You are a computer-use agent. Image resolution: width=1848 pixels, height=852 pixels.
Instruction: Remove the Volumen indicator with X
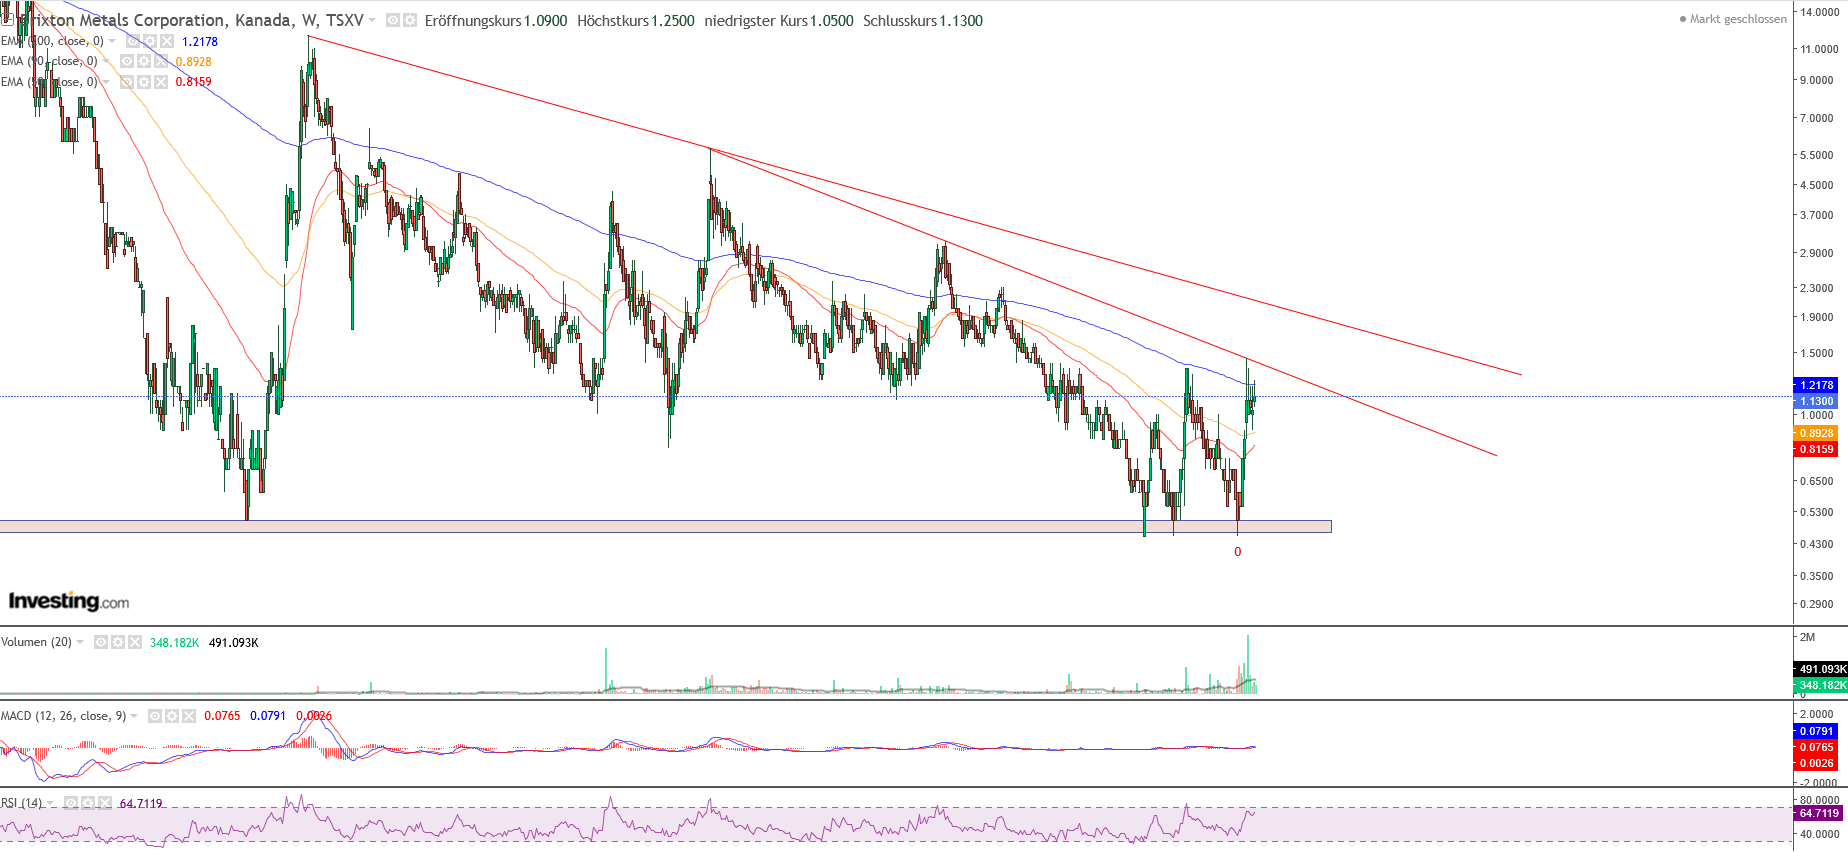[x=134, y=642]
